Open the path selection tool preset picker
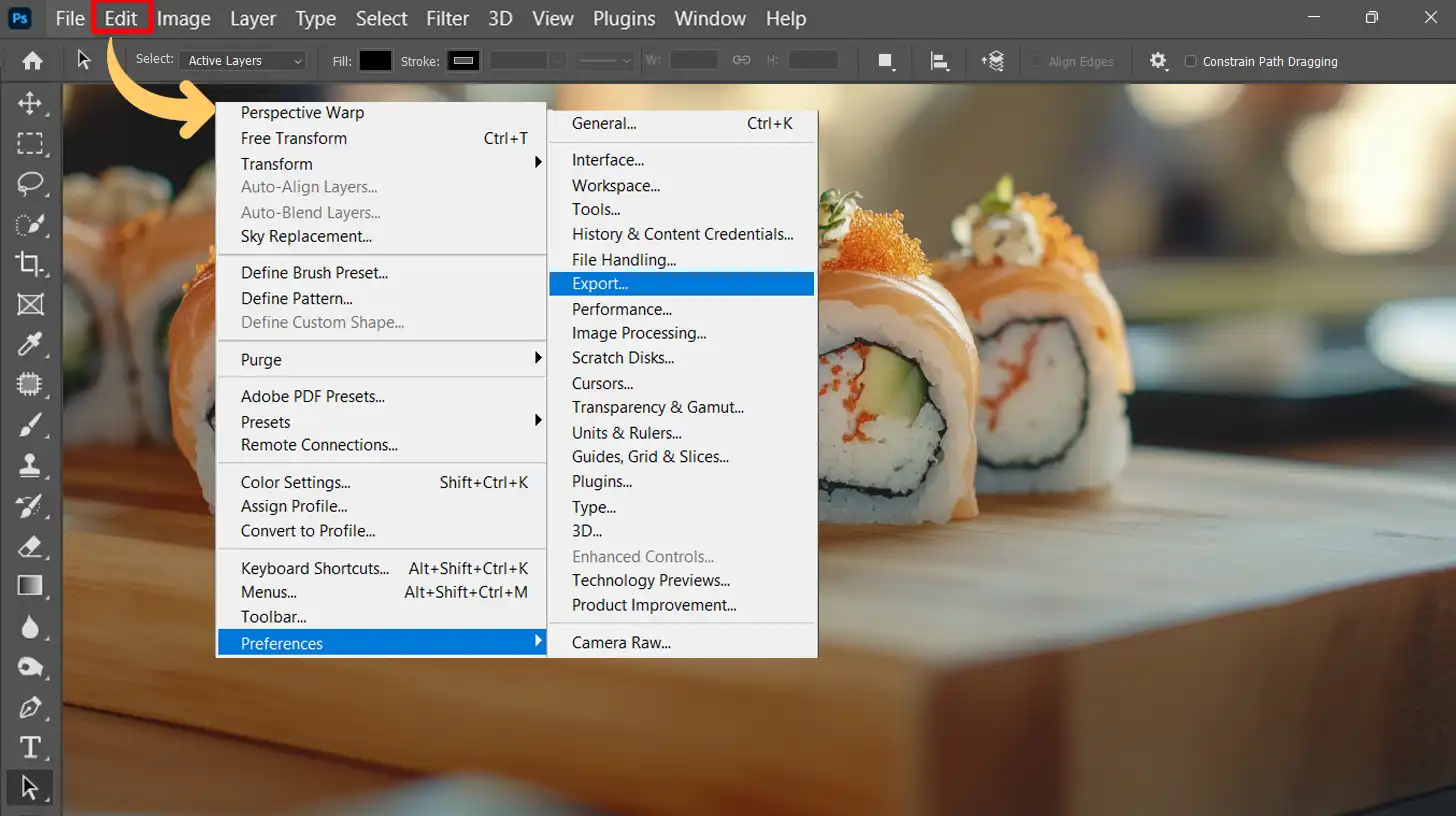 84,61
